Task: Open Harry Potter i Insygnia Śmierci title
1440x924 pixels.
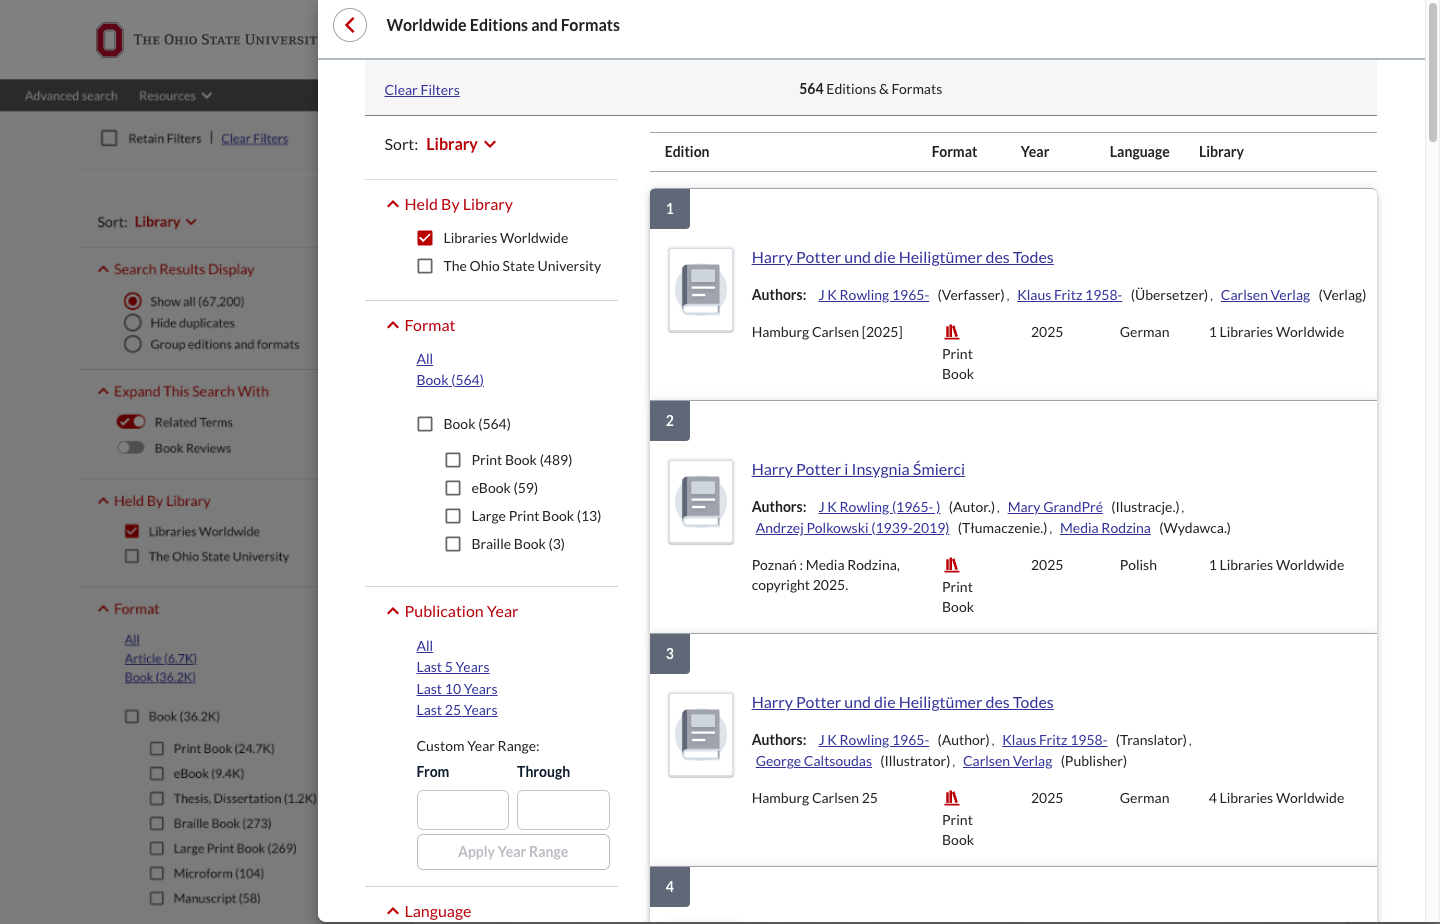Action: click(858, 469)
